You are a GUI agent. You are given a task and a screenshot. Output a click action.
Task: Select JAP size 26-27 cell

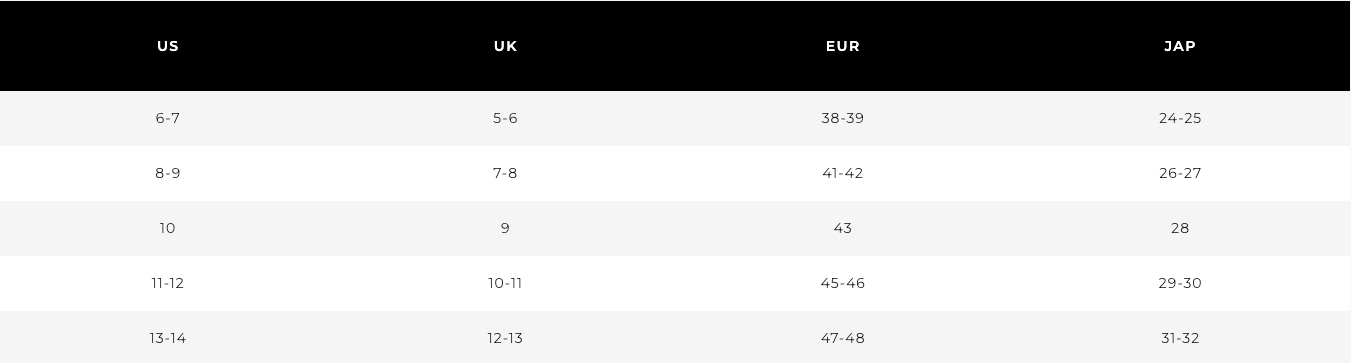click(1180, 173)
